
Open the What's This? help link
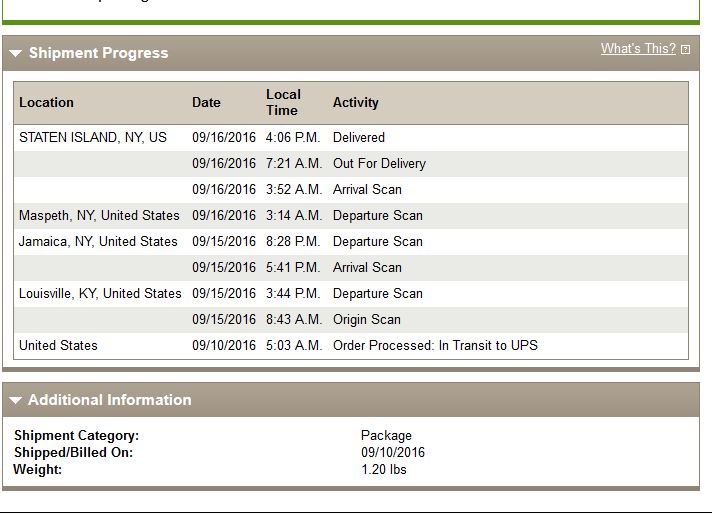(x=638, y=49)
